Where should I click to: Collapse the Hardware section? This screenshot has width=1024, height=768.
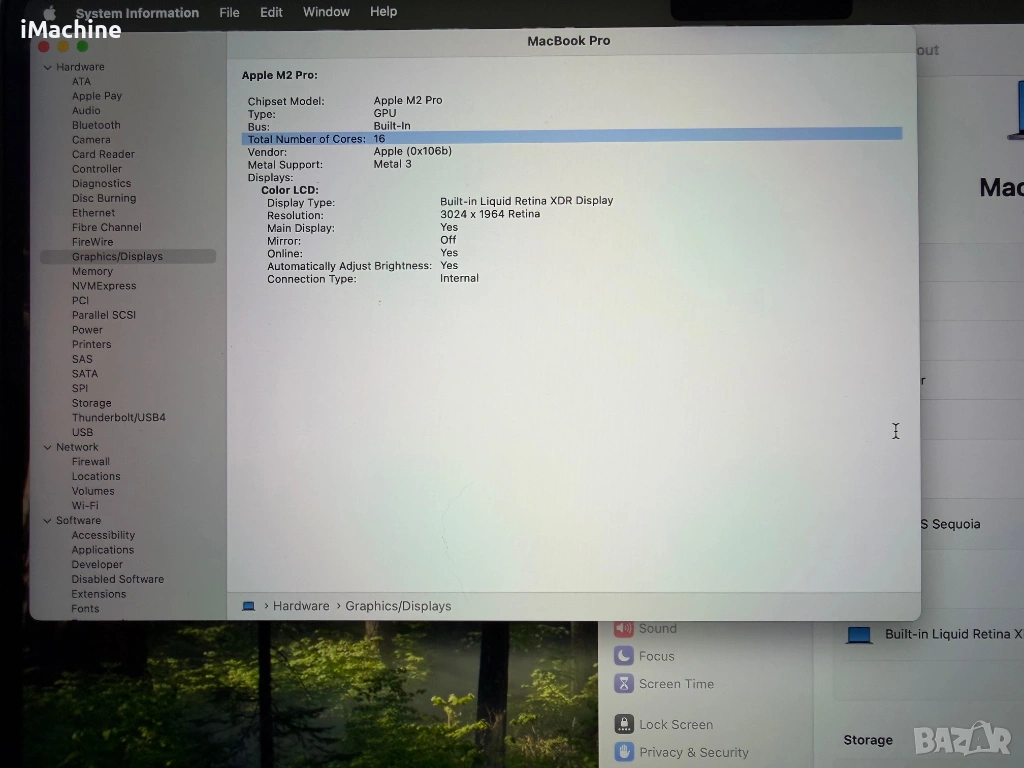tap(47, 67)
